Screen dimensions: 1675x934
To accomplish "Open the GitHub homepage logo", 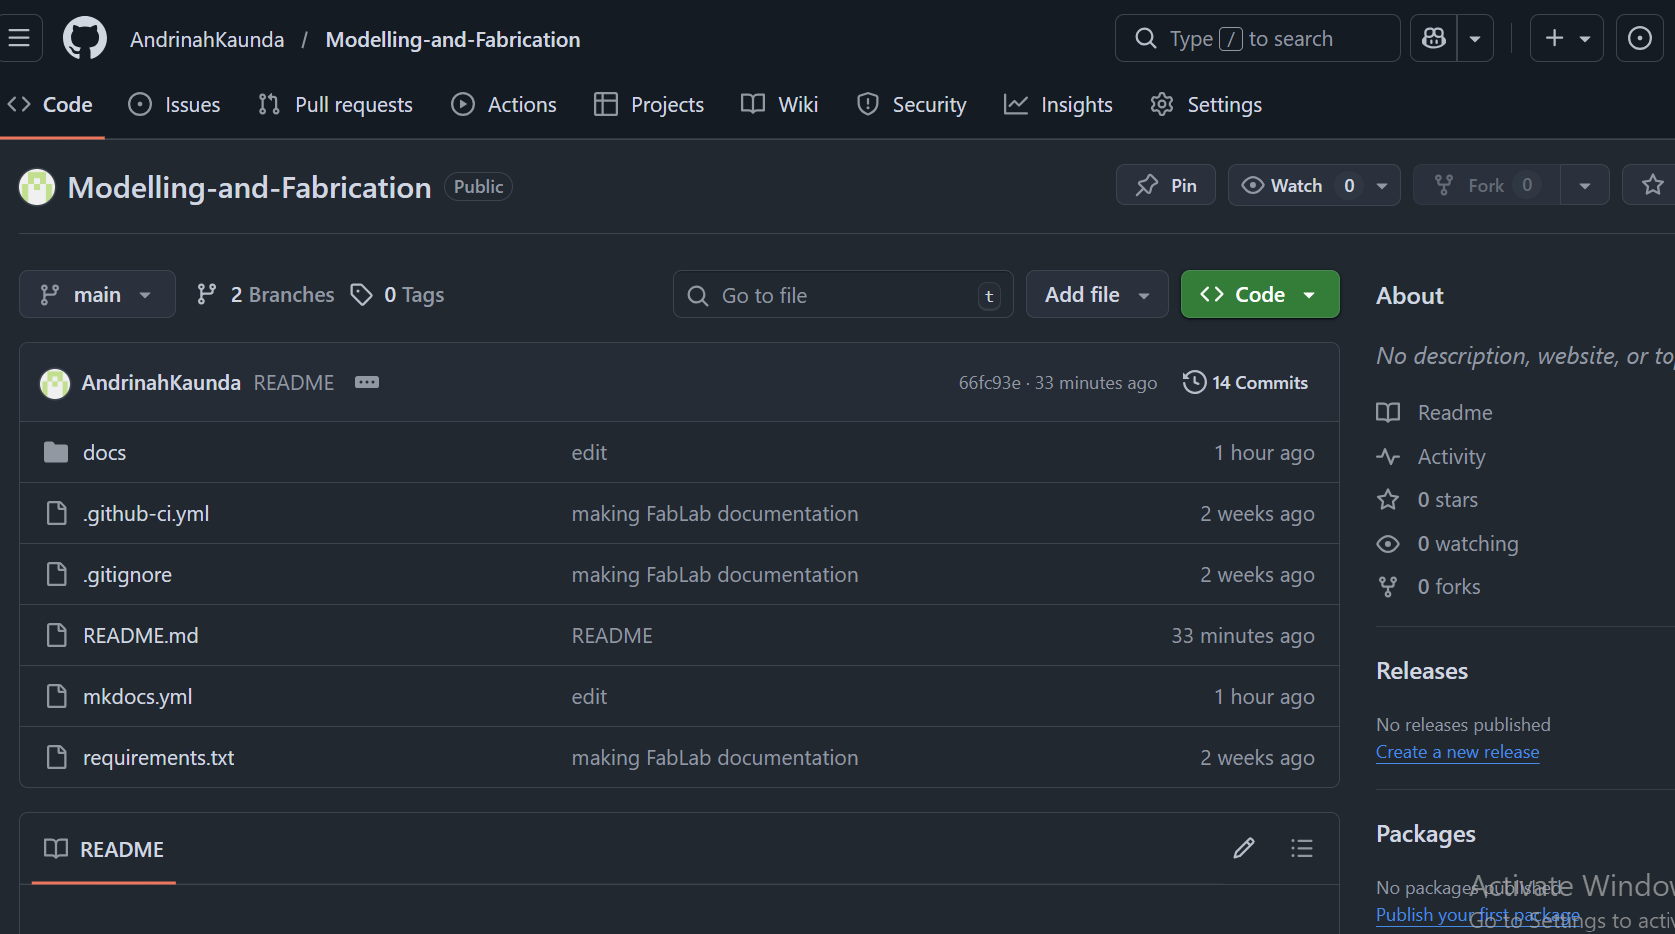I will (x=84, y=39).
